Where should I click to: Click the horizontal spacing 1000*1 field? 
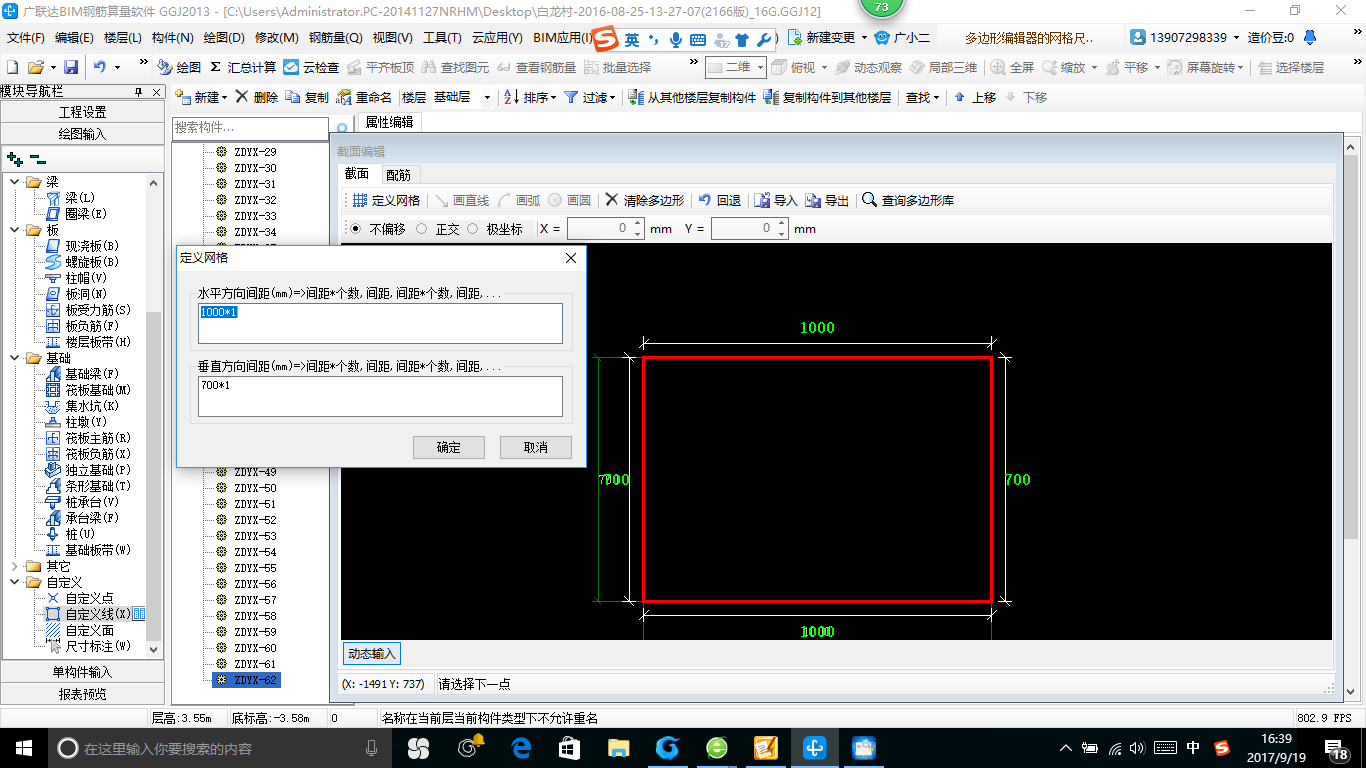click(x=380, y=324)
